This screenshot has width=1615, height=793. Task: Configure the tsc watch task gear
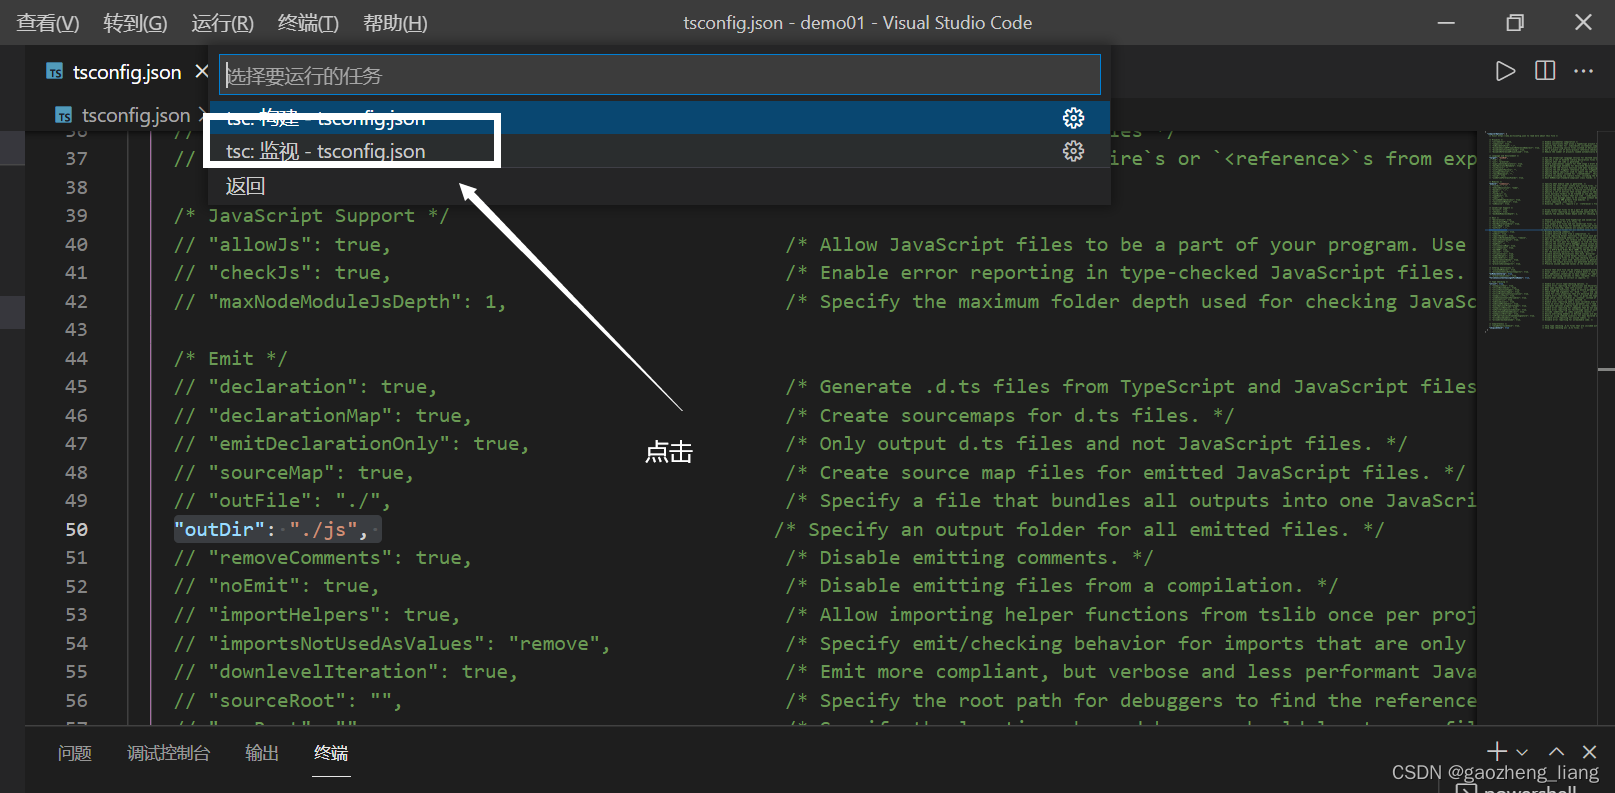point(1073,151)
